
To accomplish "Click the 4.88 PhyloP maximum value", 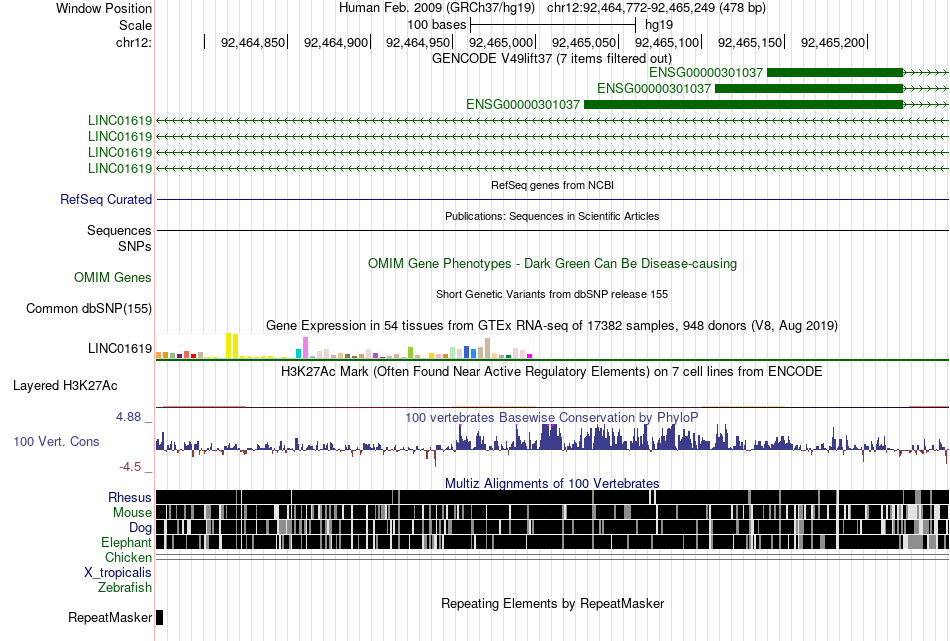I will pyautogui.click(x=128, y=417).
